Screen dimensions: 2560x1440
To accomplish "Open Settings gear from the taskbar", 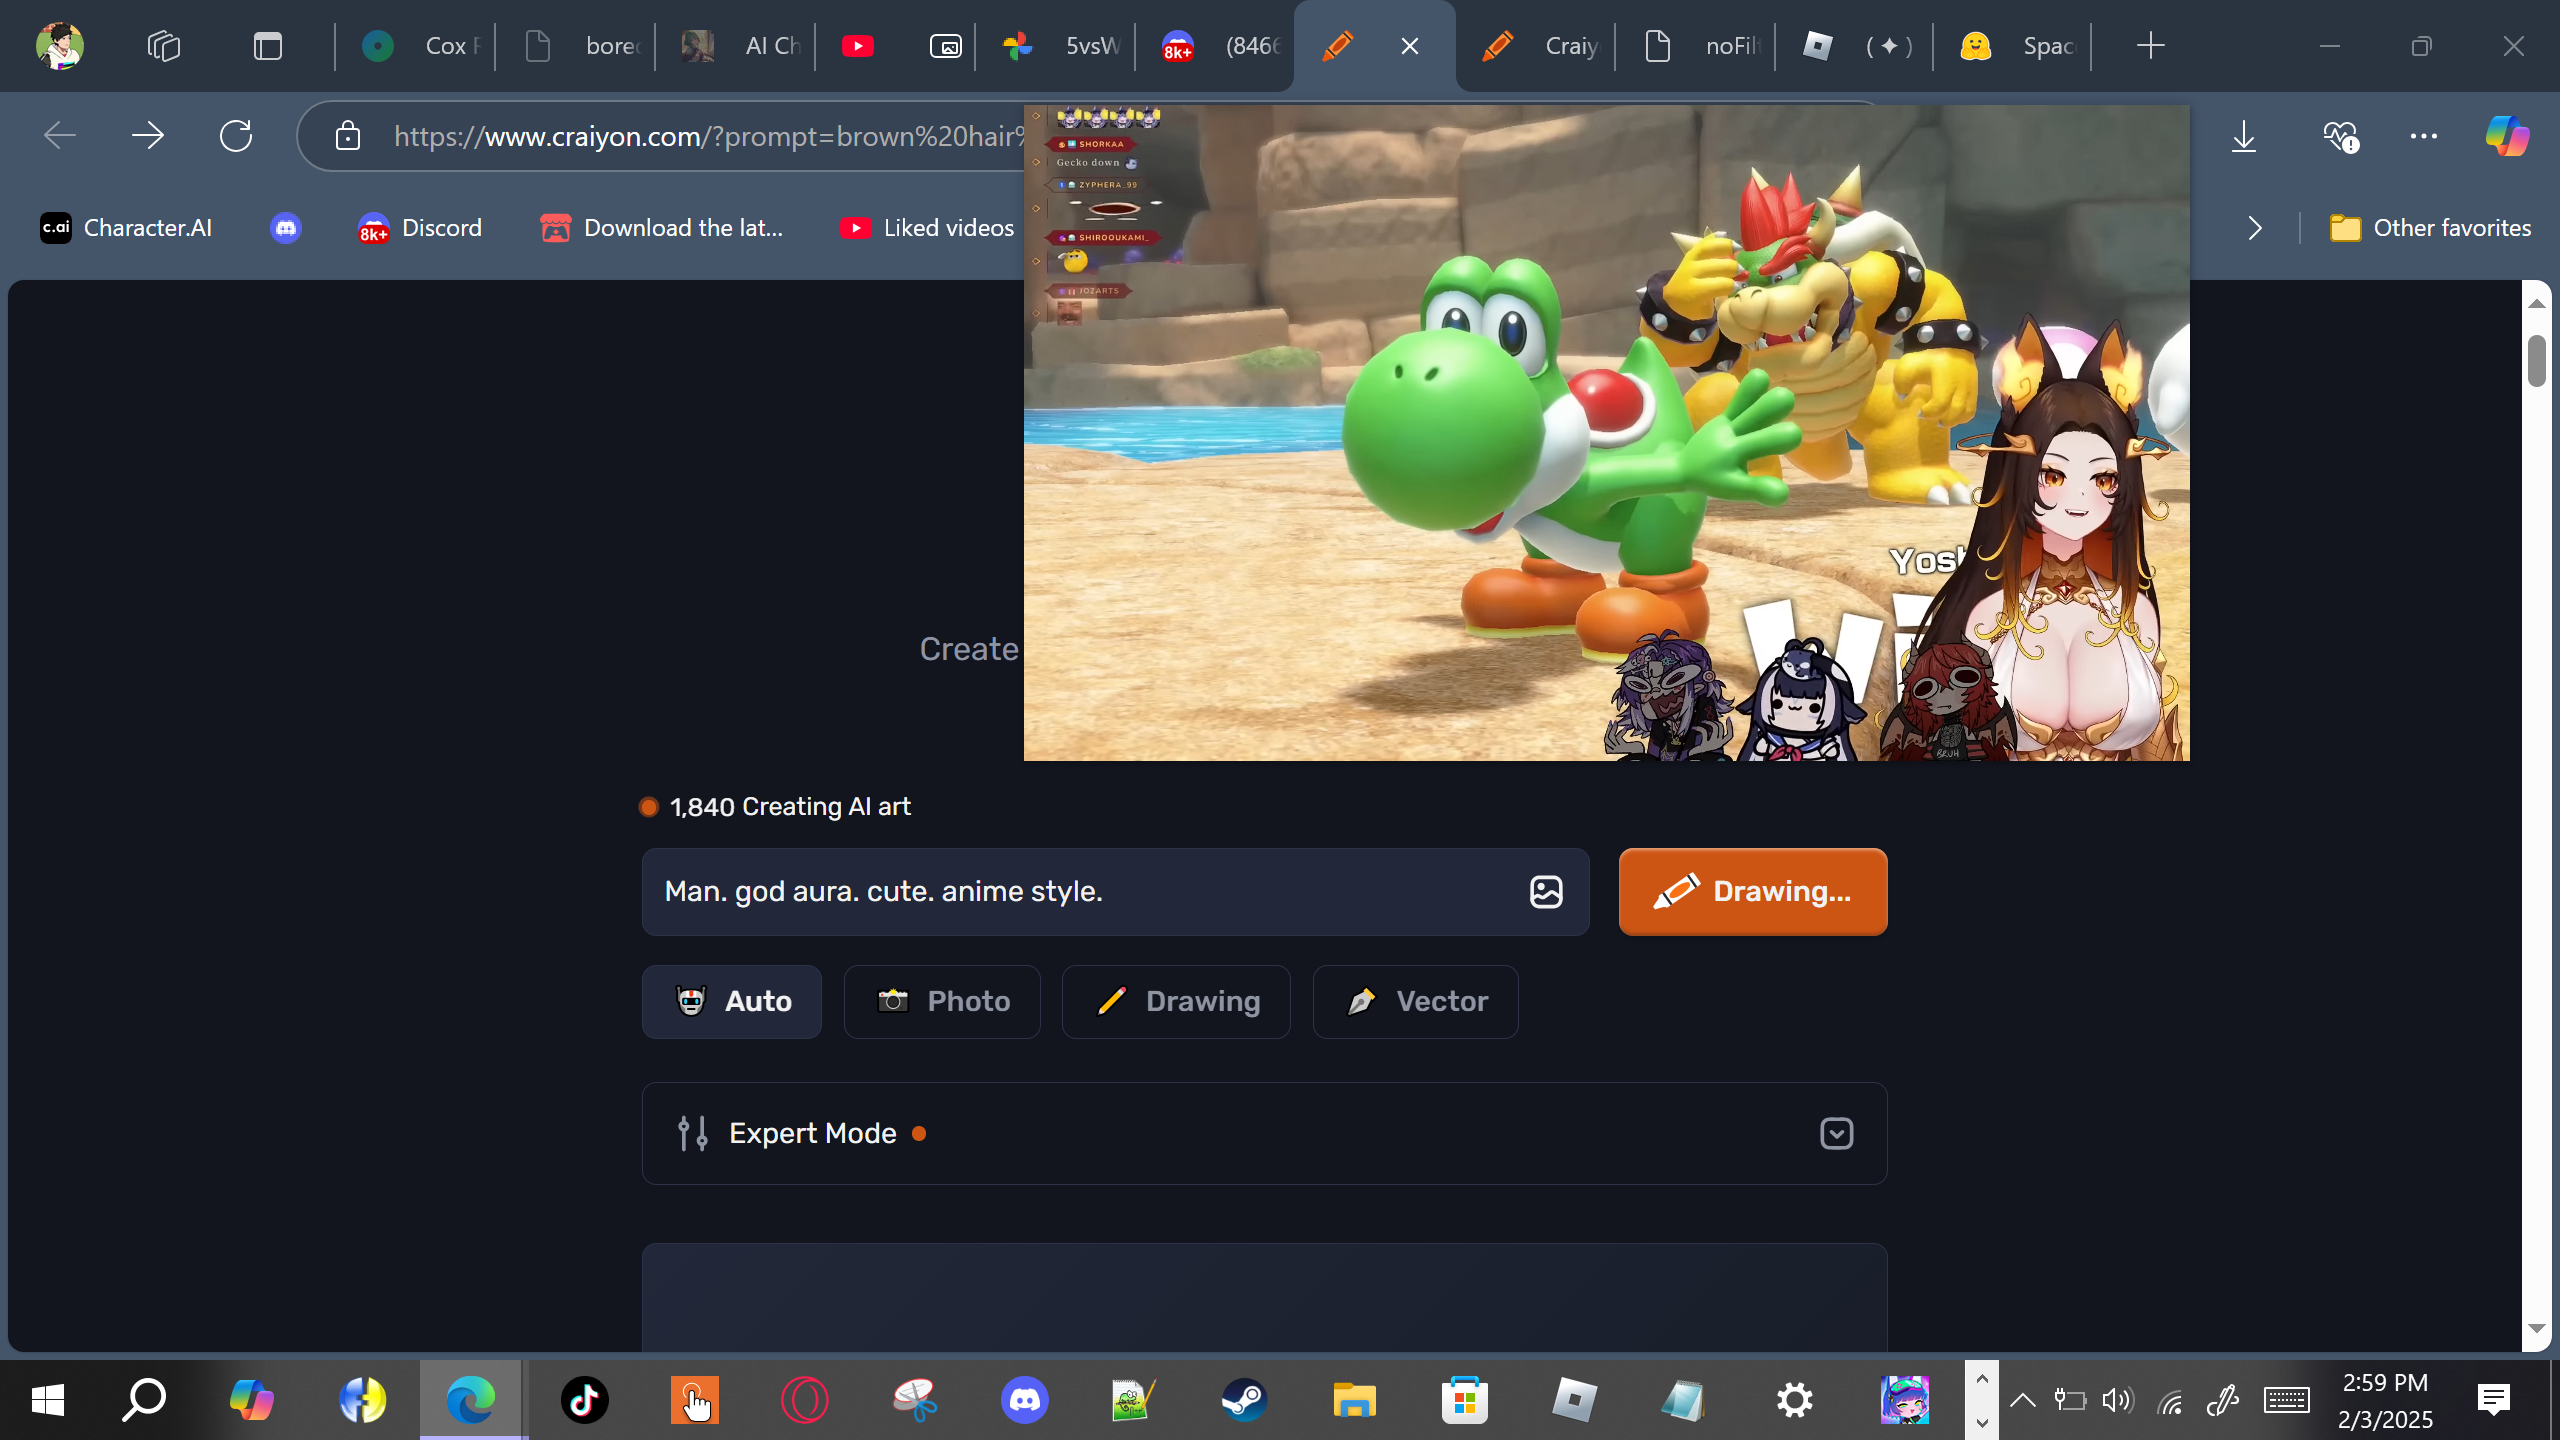I will pyautogui.click(x=1794, y=1400).
